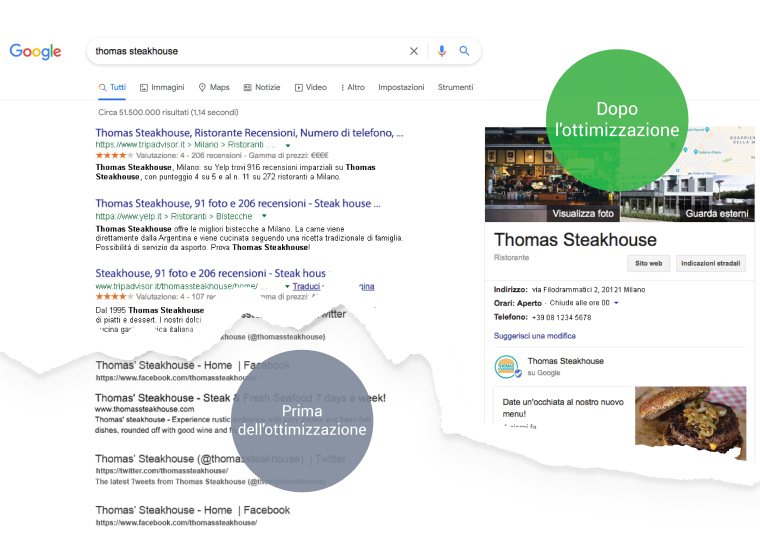The width and height of the screenshot is (760, 555).
Task: Open Thomas Steakhouse Ristorante Recensioni result
Action: tap(249, 133)
